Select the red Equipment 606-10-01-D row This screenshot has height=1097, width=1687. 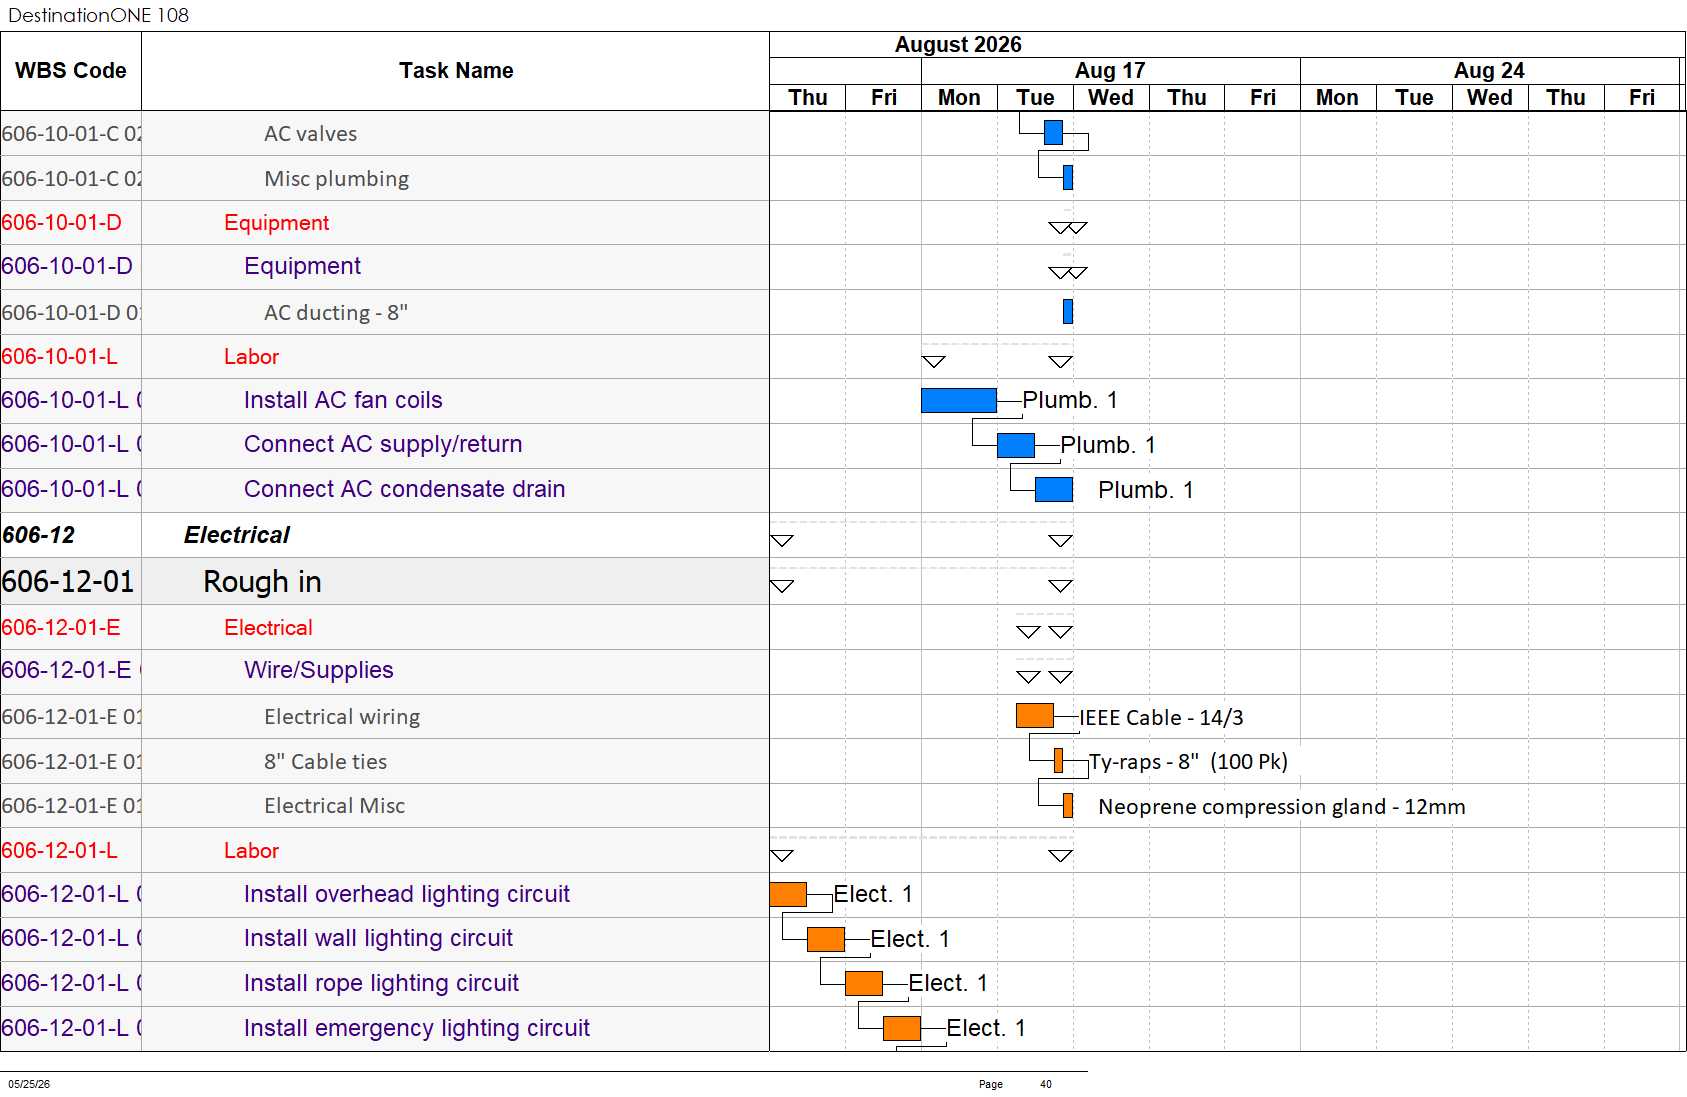click(385, 222)
